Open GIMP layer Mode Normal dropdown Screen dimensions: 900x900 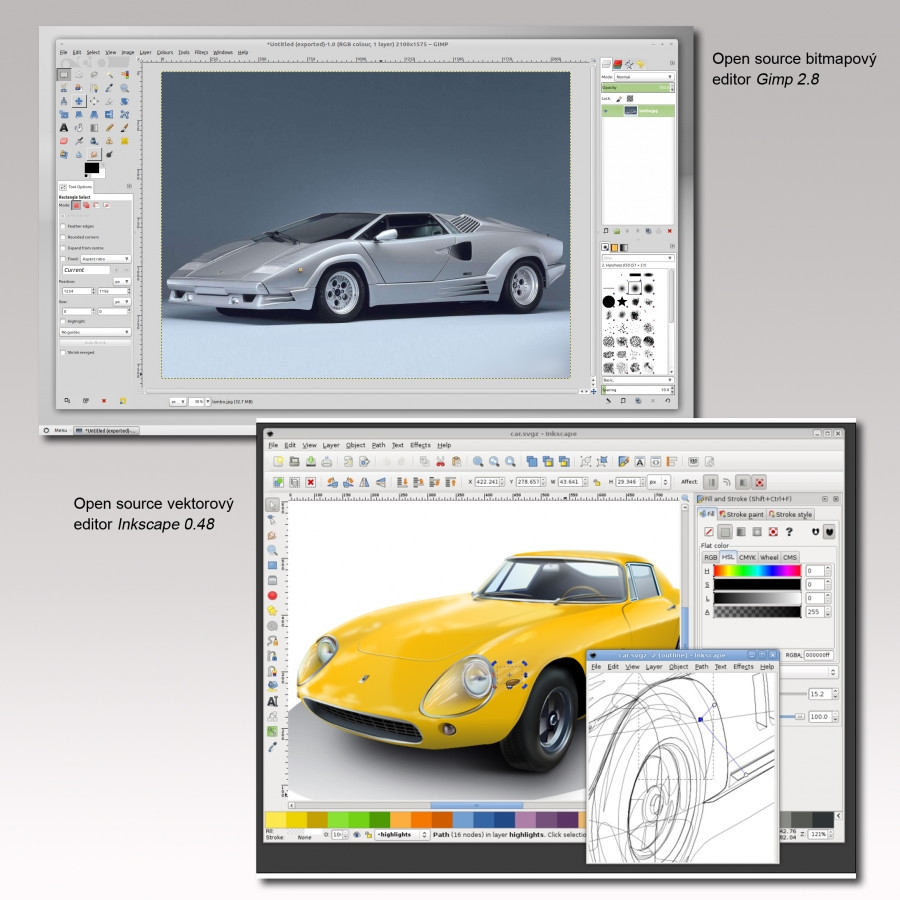point(643,77)
